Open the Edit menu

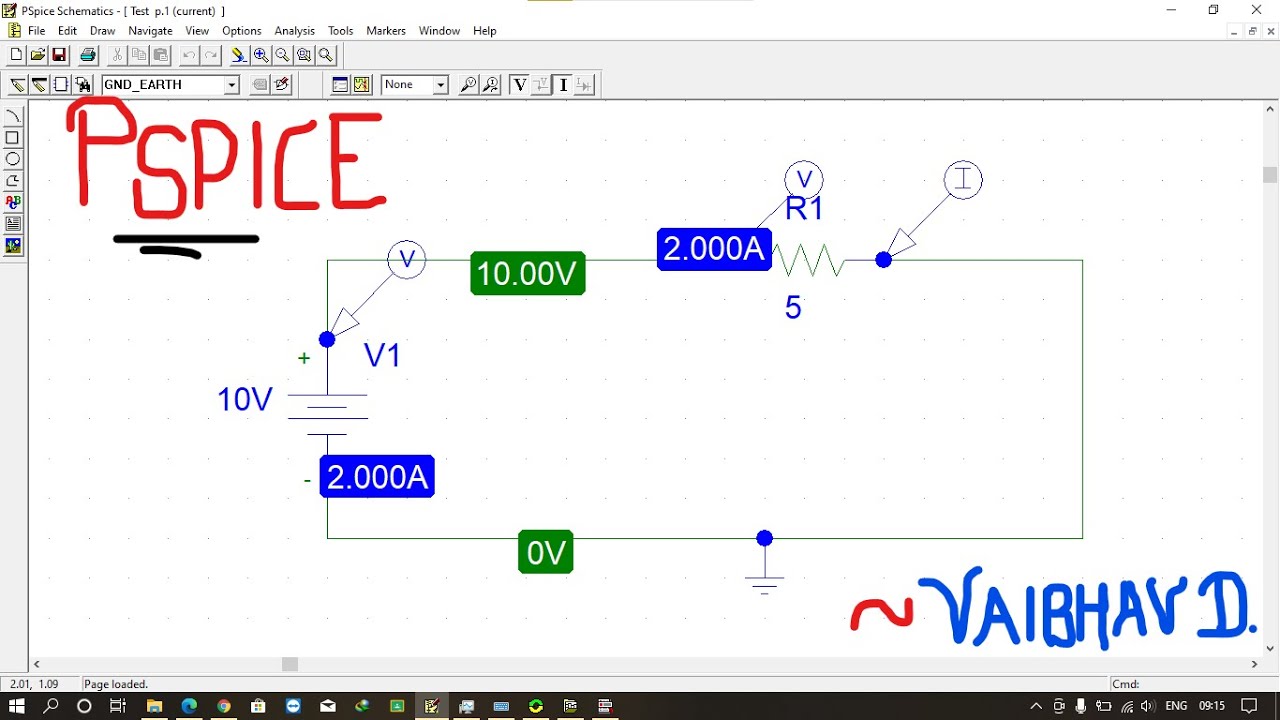[x=67, y=31]
